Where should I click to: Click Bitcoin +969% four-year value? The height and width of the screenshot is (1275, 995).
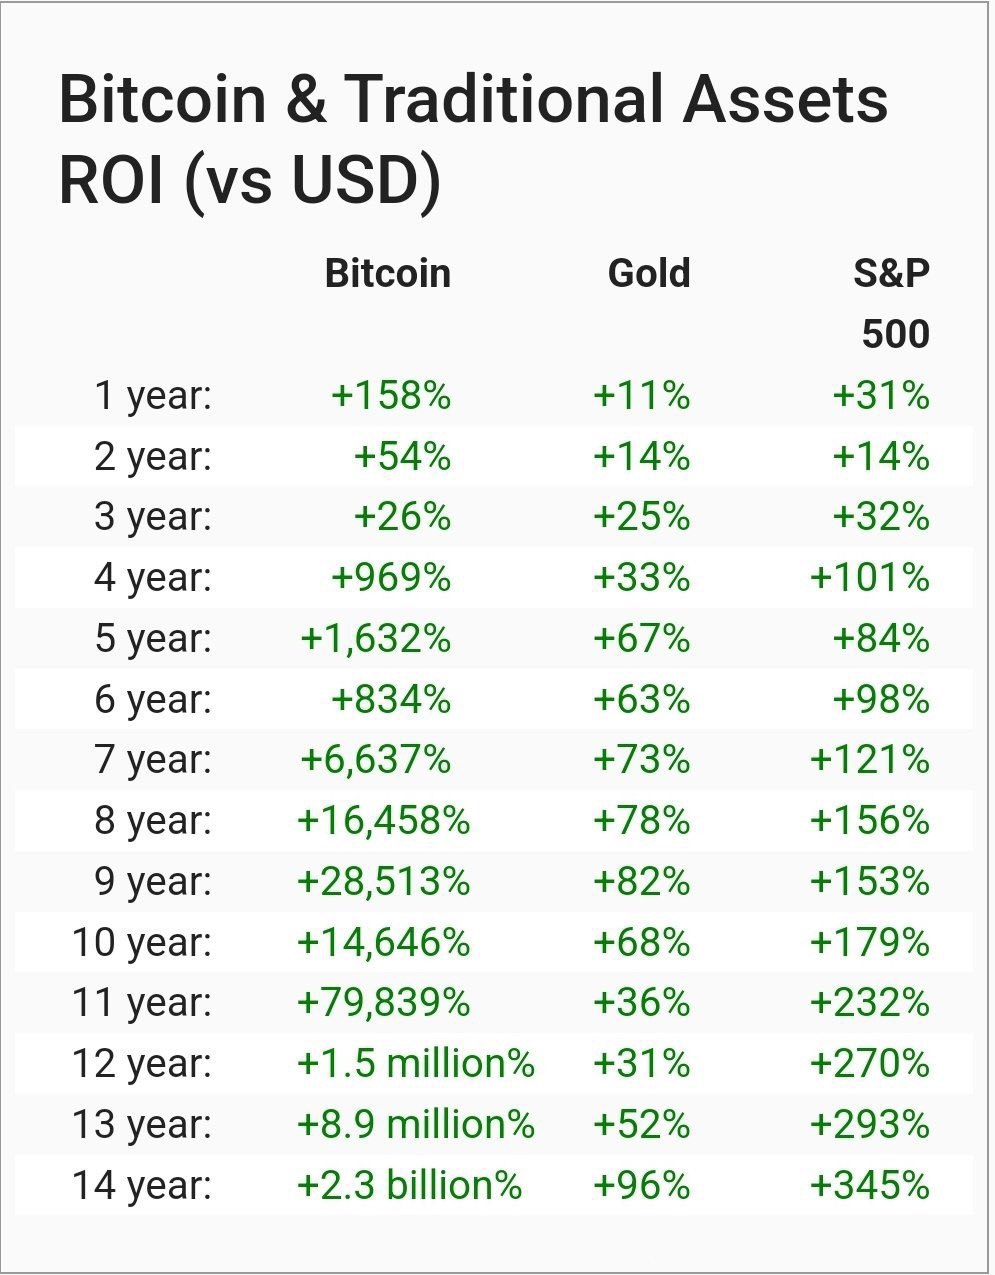(391, 578)
